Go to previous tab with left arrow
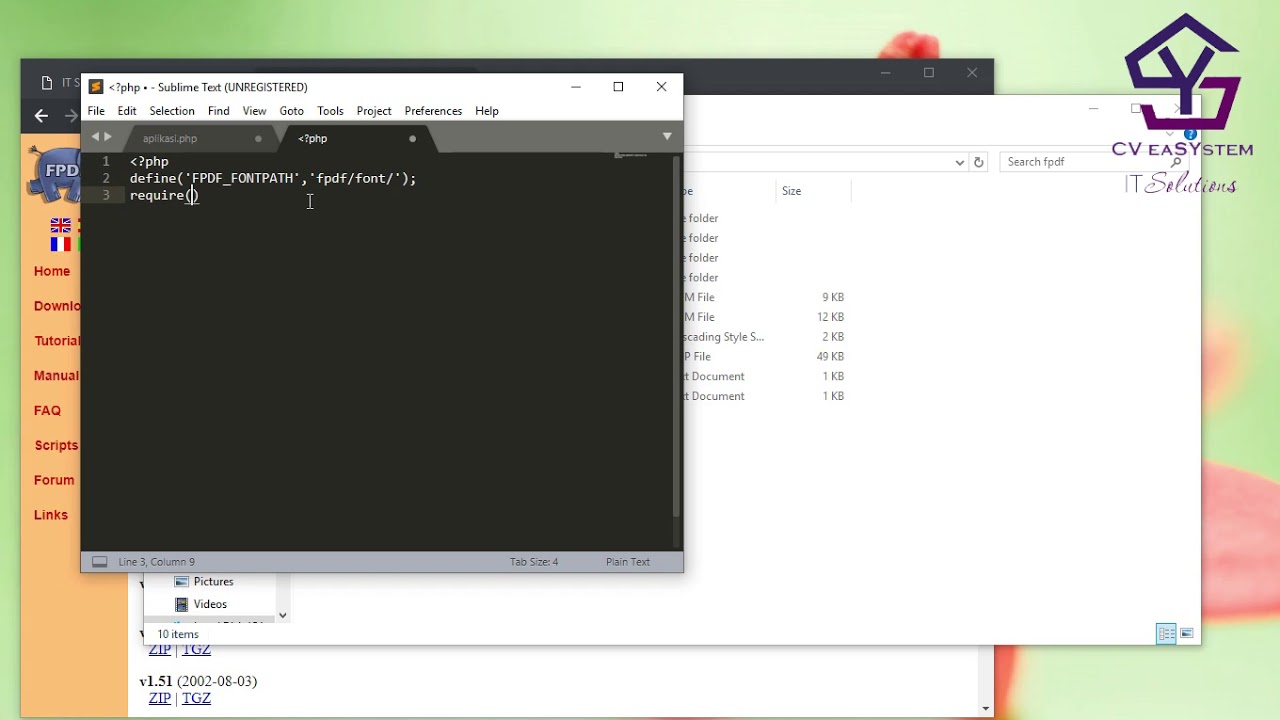Image resolution: width=1280 pixels, height=720 pixels. coord(95,137)
